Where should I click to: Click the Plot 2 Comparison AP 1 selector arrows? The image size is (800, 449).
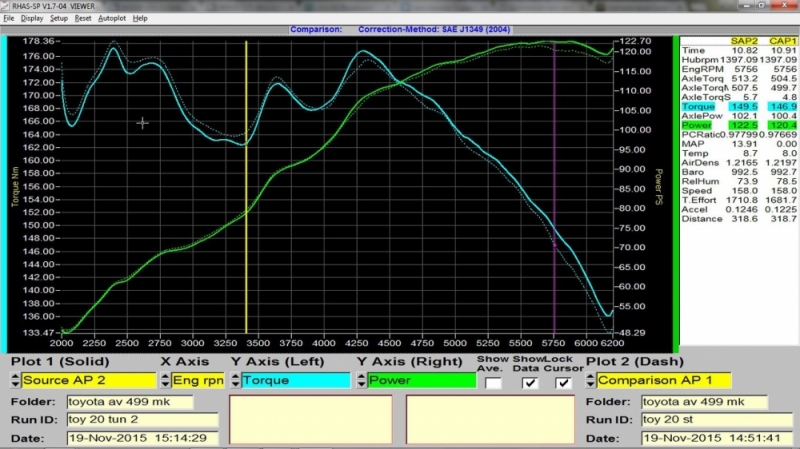(x=590, y=381)
